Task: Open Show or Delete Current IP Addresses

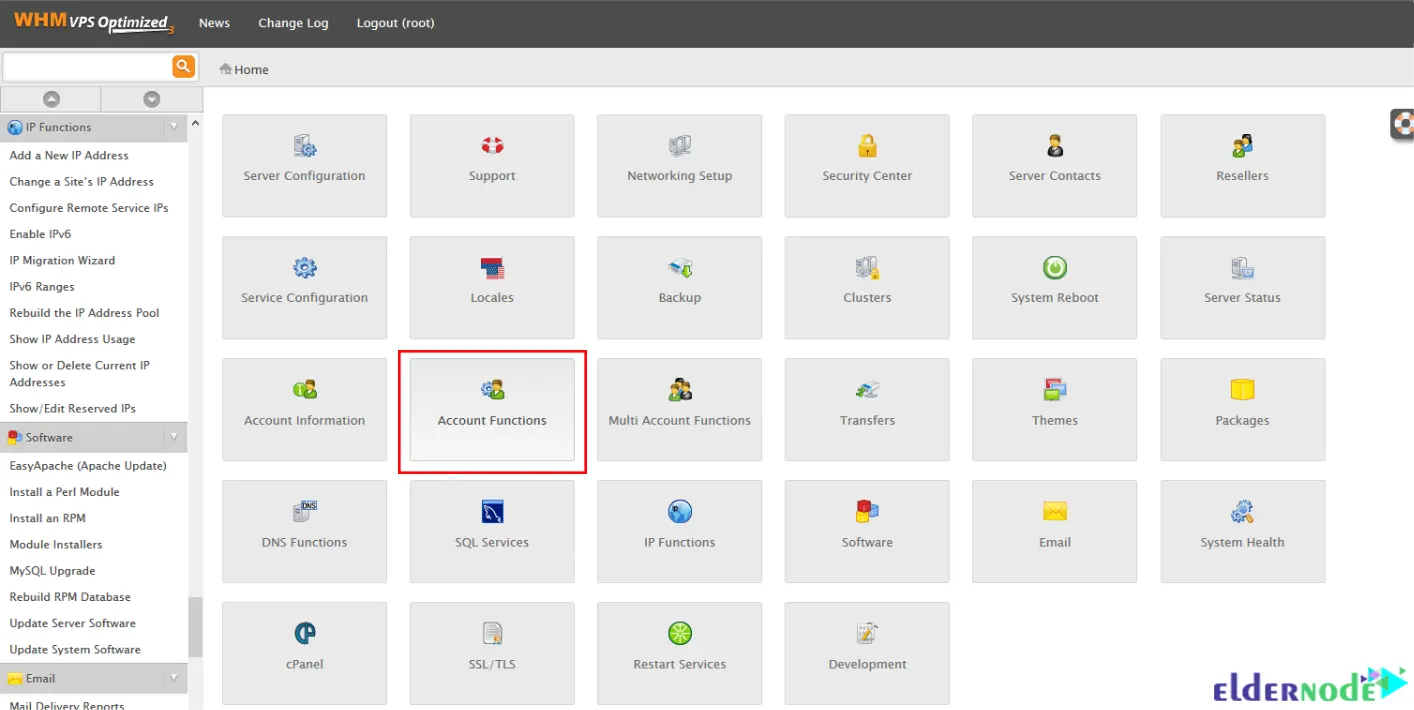Action: [80, 373]
